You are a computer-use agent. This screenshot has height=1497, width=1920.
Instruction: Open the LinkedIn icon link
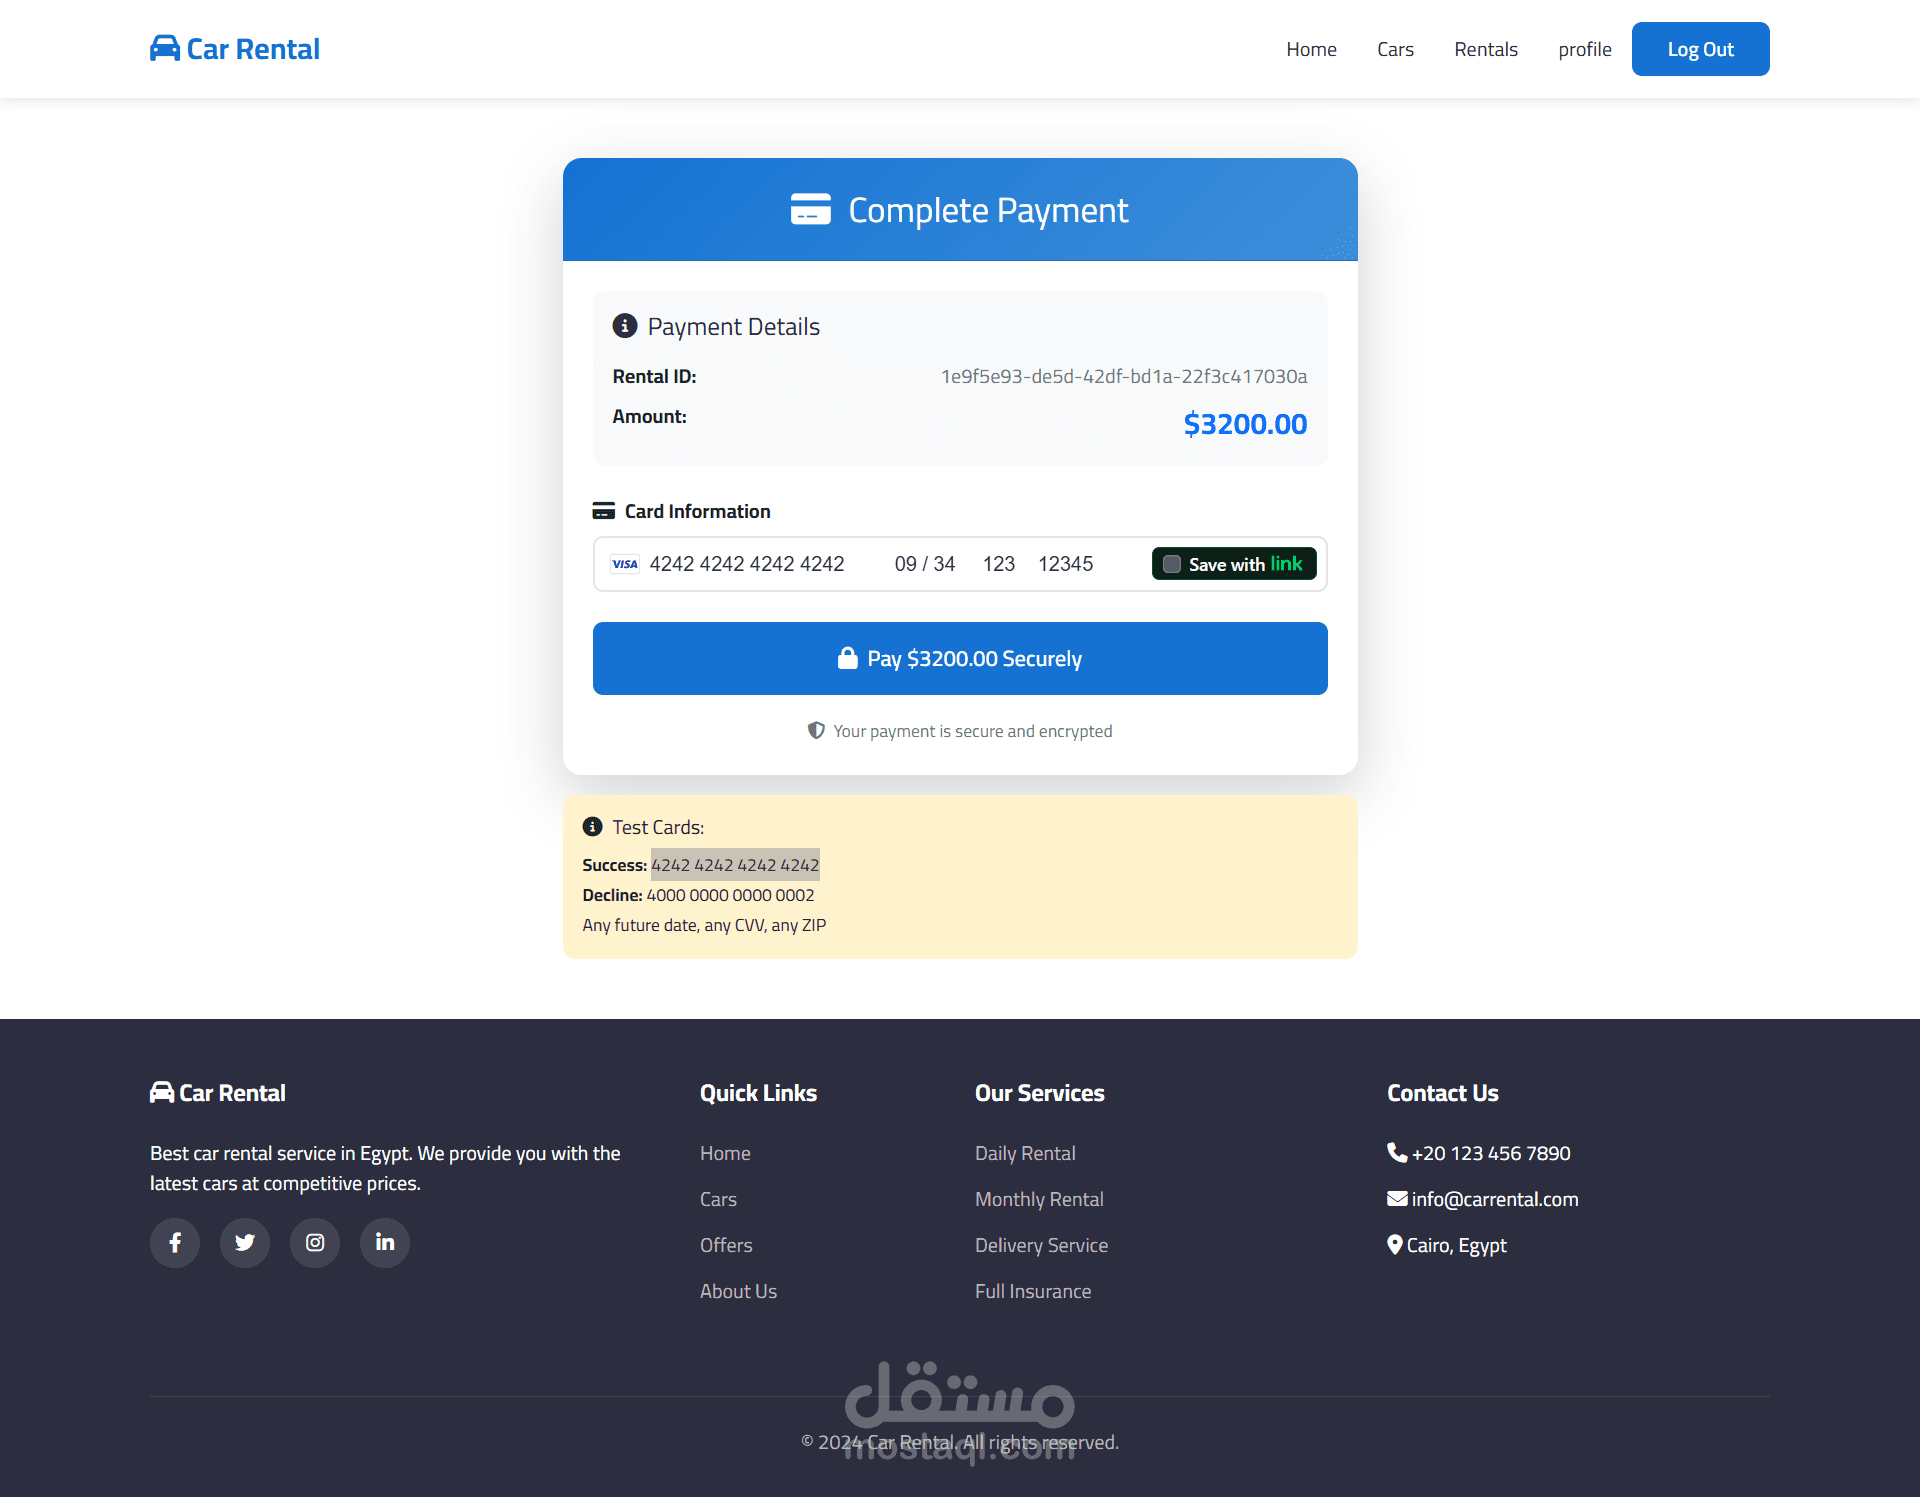(x=385, y=1243)
